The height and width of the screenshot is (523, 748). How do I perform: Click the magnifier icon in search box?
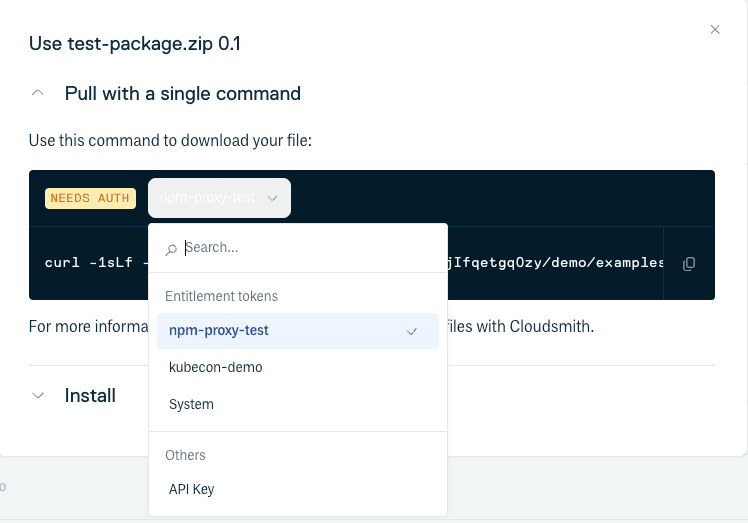point(172,248)
